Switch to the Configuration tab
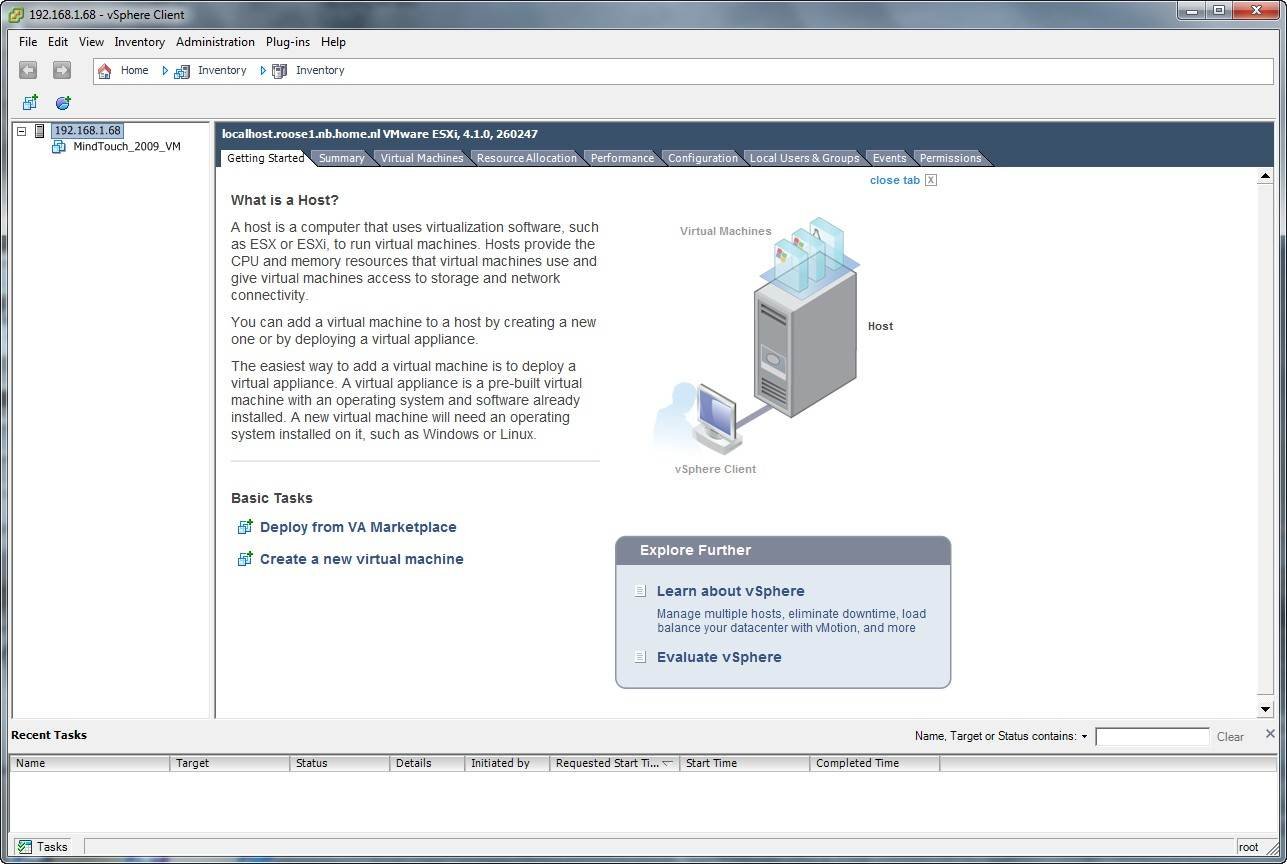 [x=702, y=158]
